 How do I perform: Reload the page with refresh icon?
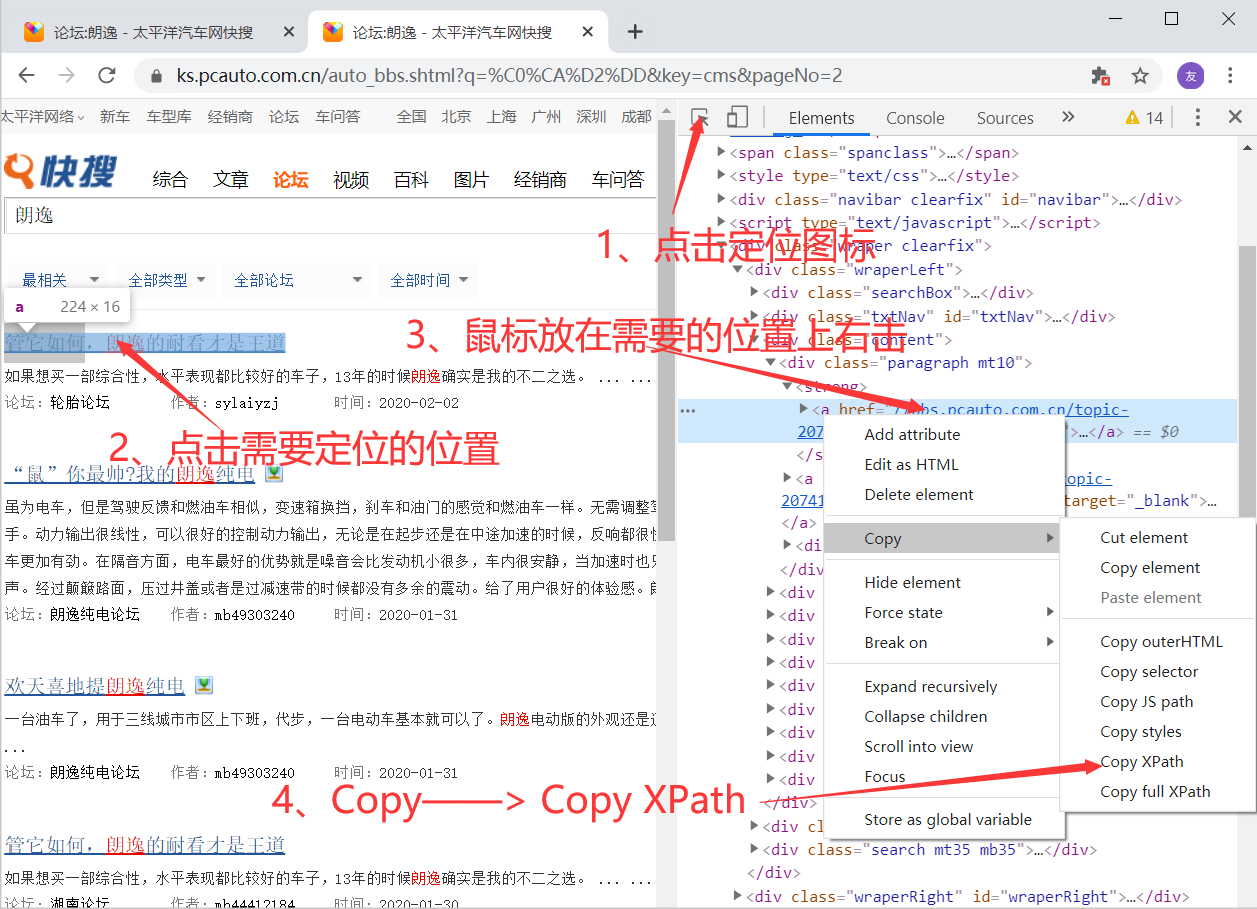pyautogui.click(x=106, y=75)
